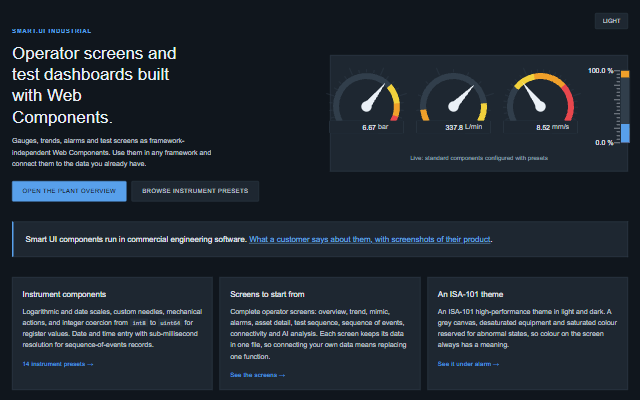Click the main Operator screens headline

(94, 85)
